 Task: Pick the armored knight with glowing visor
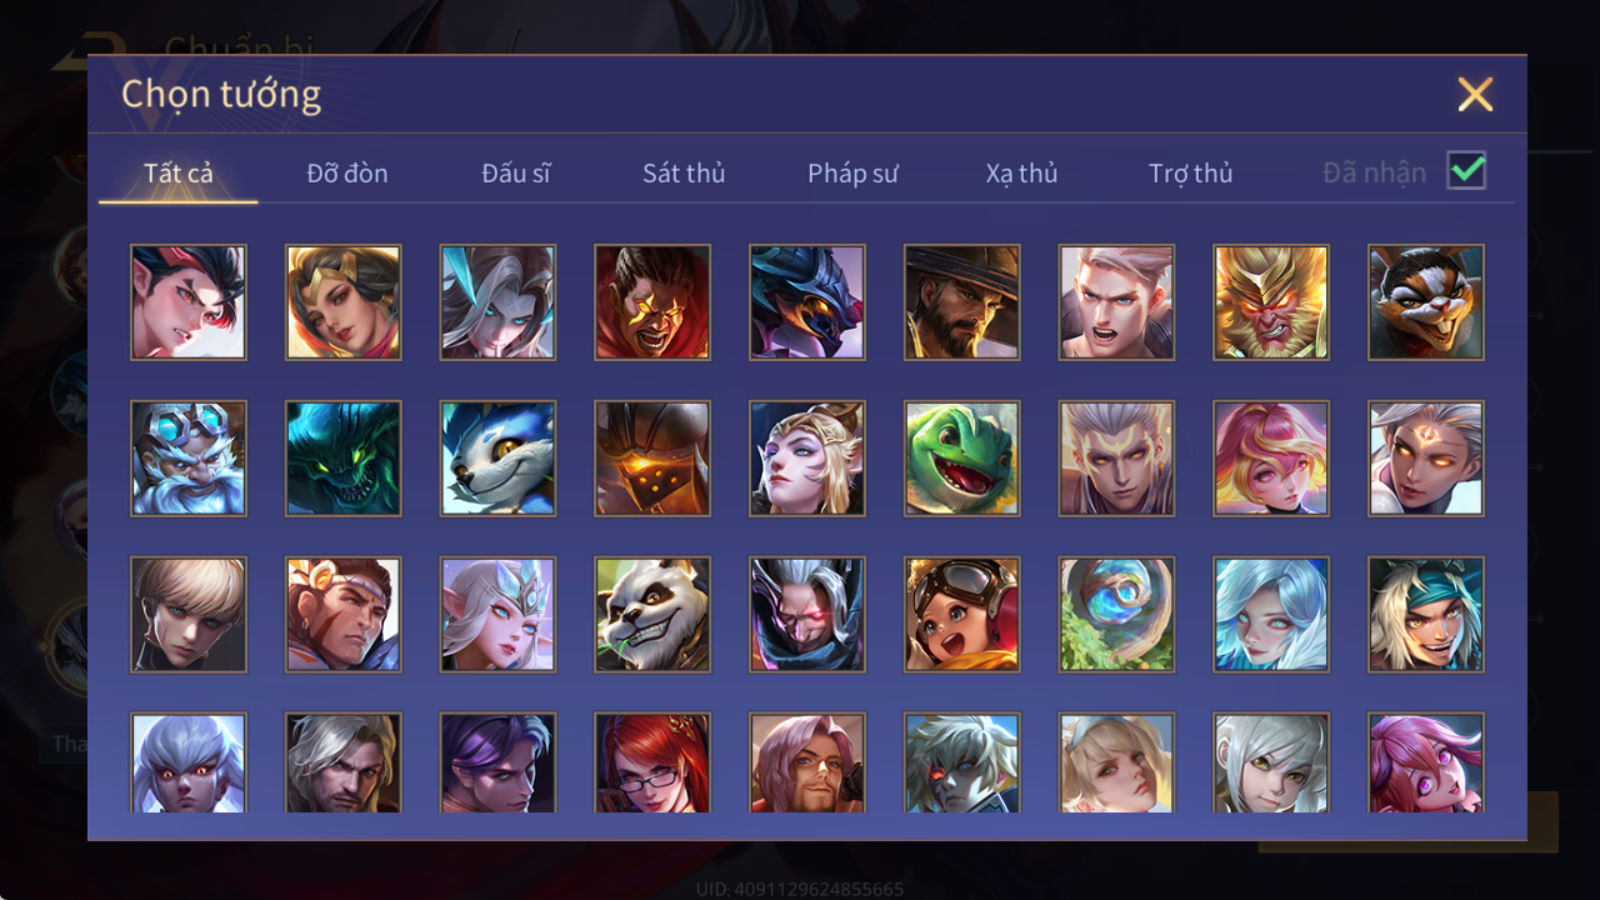tap(652, 458)
